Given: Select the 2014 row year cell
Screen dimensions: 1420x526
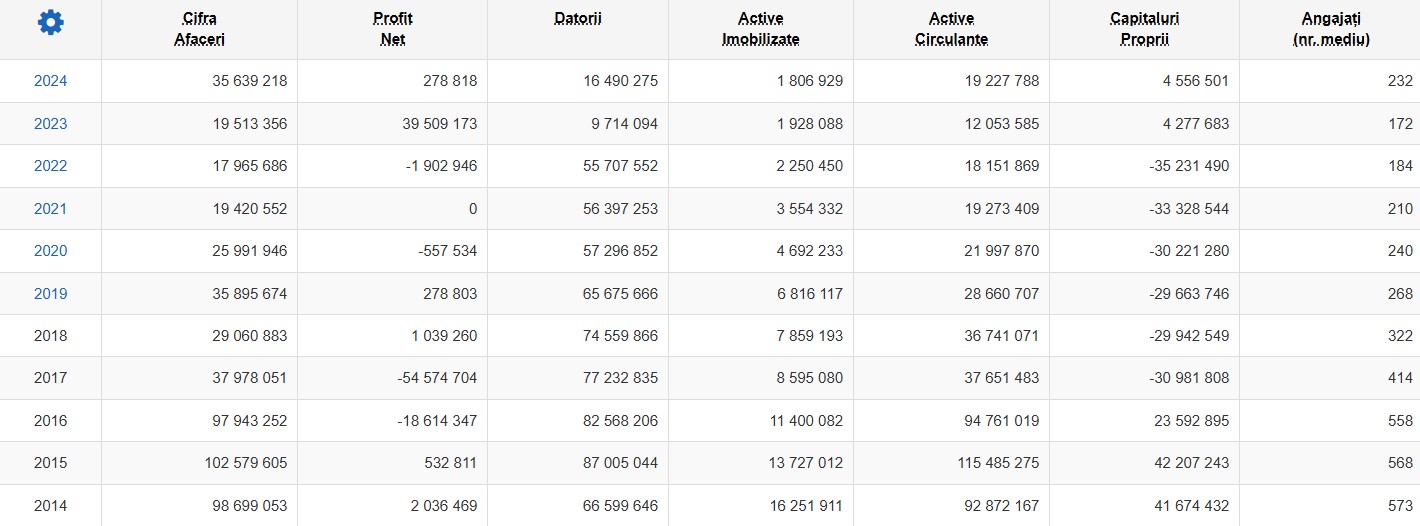Looking at the screenshot, I should pos(51,506).
